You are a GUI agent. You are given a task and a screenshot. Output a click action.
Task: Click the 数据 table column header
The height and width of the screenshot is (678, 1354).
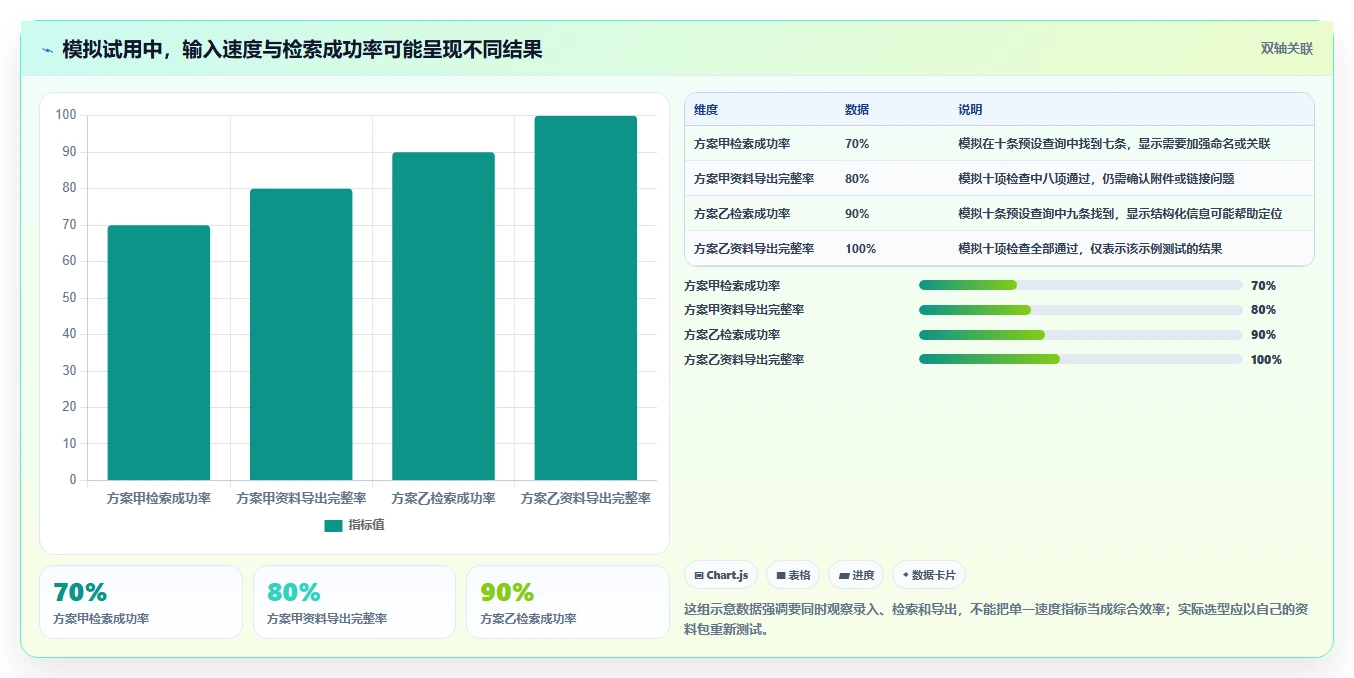pos(857,110)
